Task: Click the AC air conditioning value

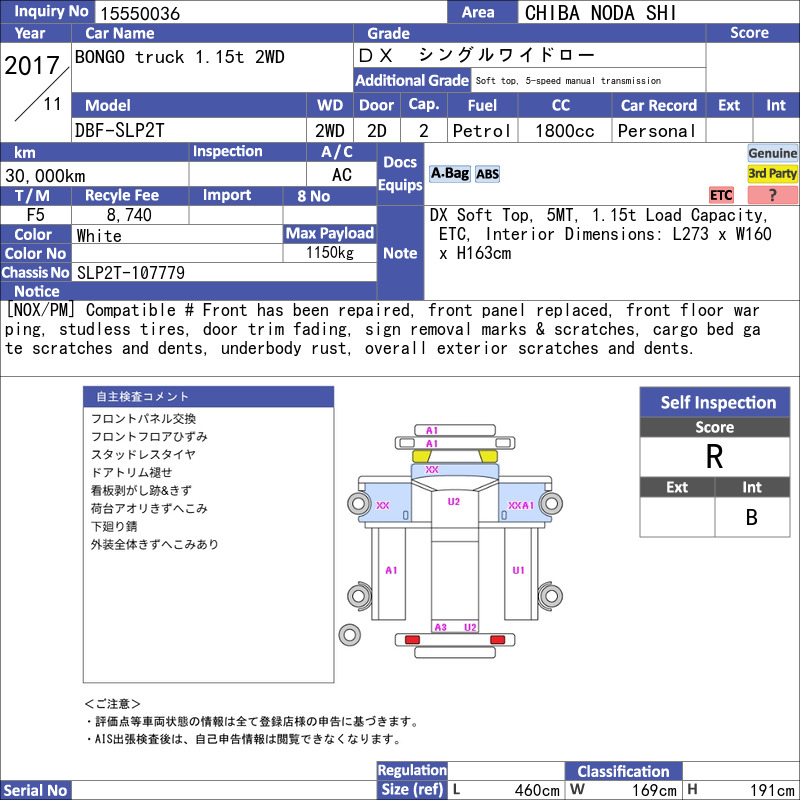Action: [x=342, y=175]
